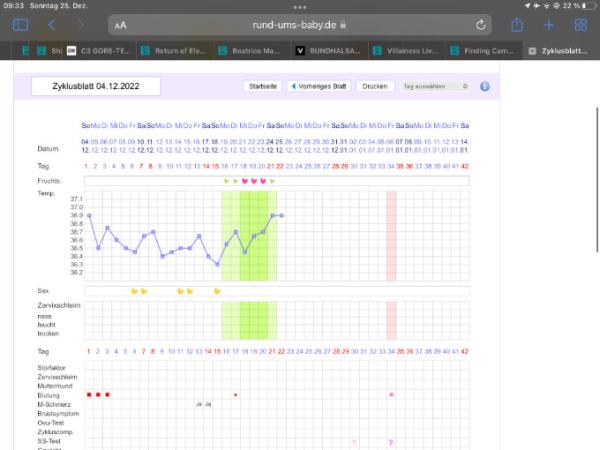Click the last yellow Sex icon, day 15
The width and height of the screenshot is (600, 450).
click(217, 291)
